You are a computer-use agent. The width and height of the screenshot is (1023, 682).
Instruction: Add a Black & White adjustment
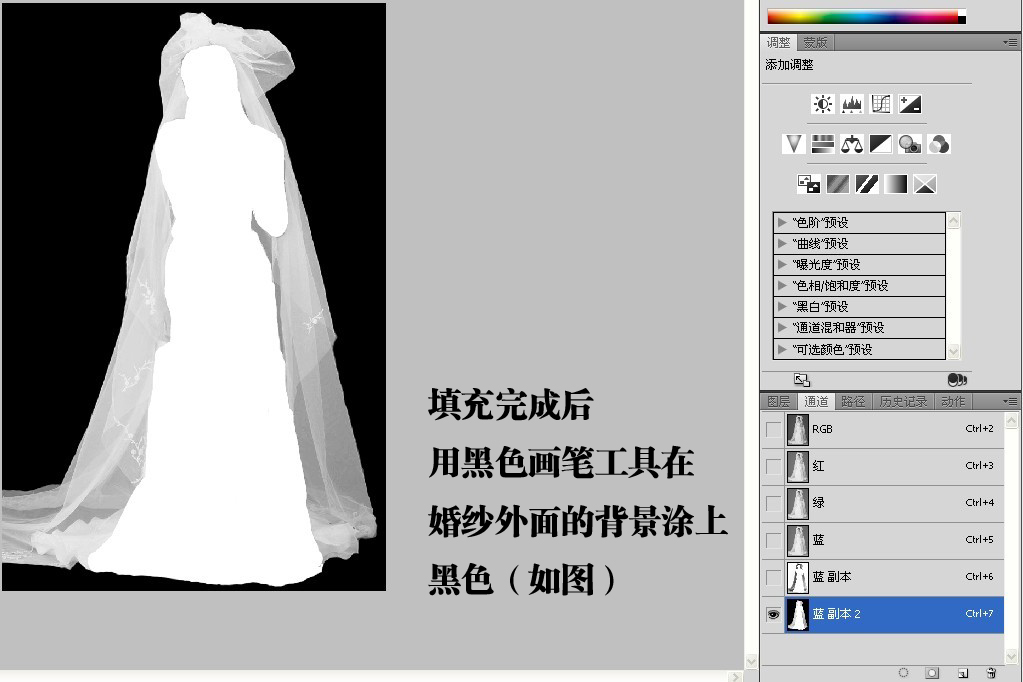coord(881,144)
